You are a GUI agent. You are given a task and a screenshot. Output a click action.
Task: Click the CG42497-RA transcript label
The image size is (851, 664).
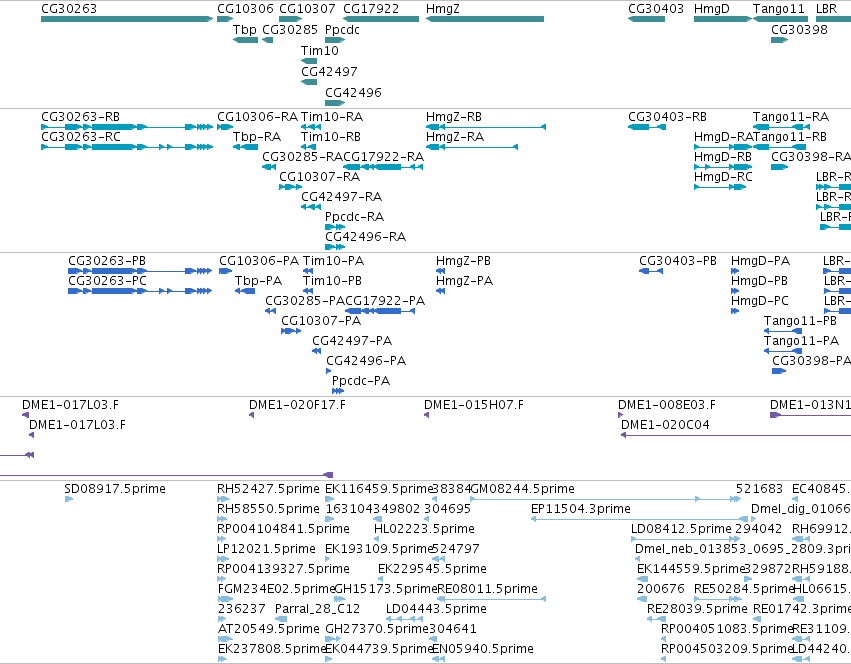[x=341, y=197]
